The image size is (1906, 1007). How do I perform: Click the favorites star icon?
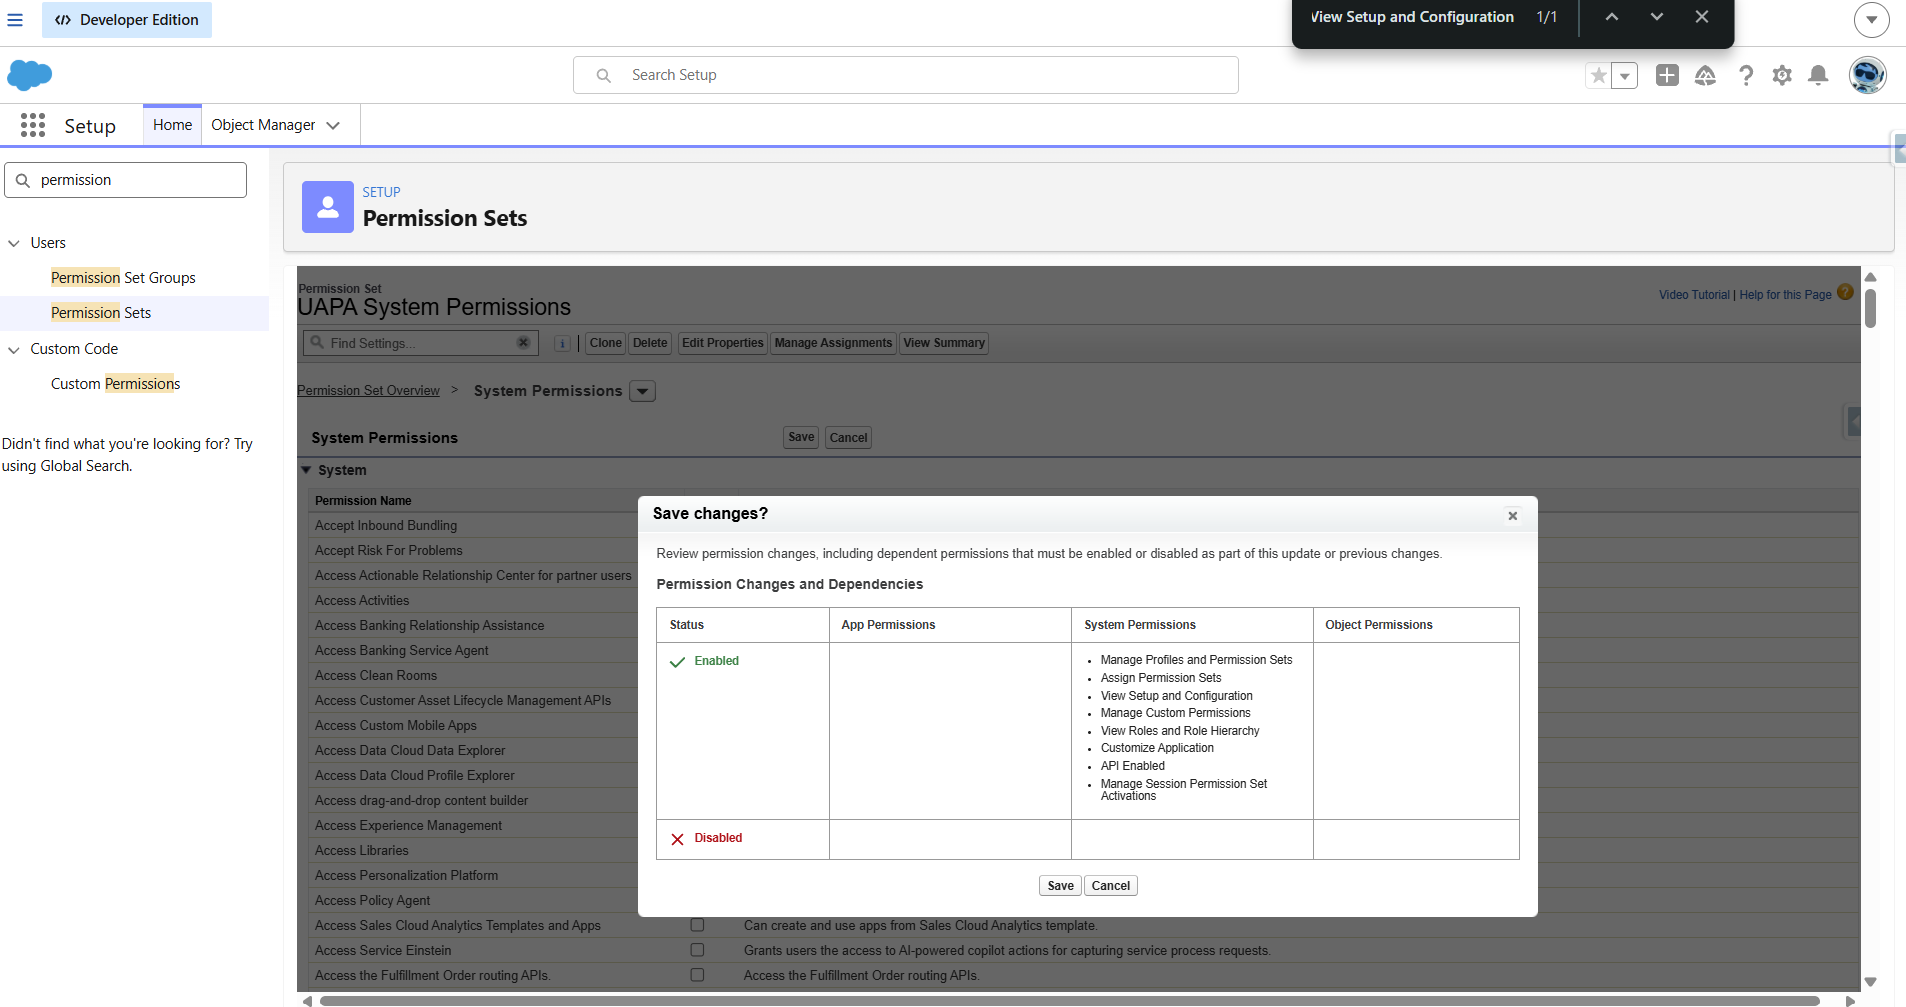point(1599,75)
